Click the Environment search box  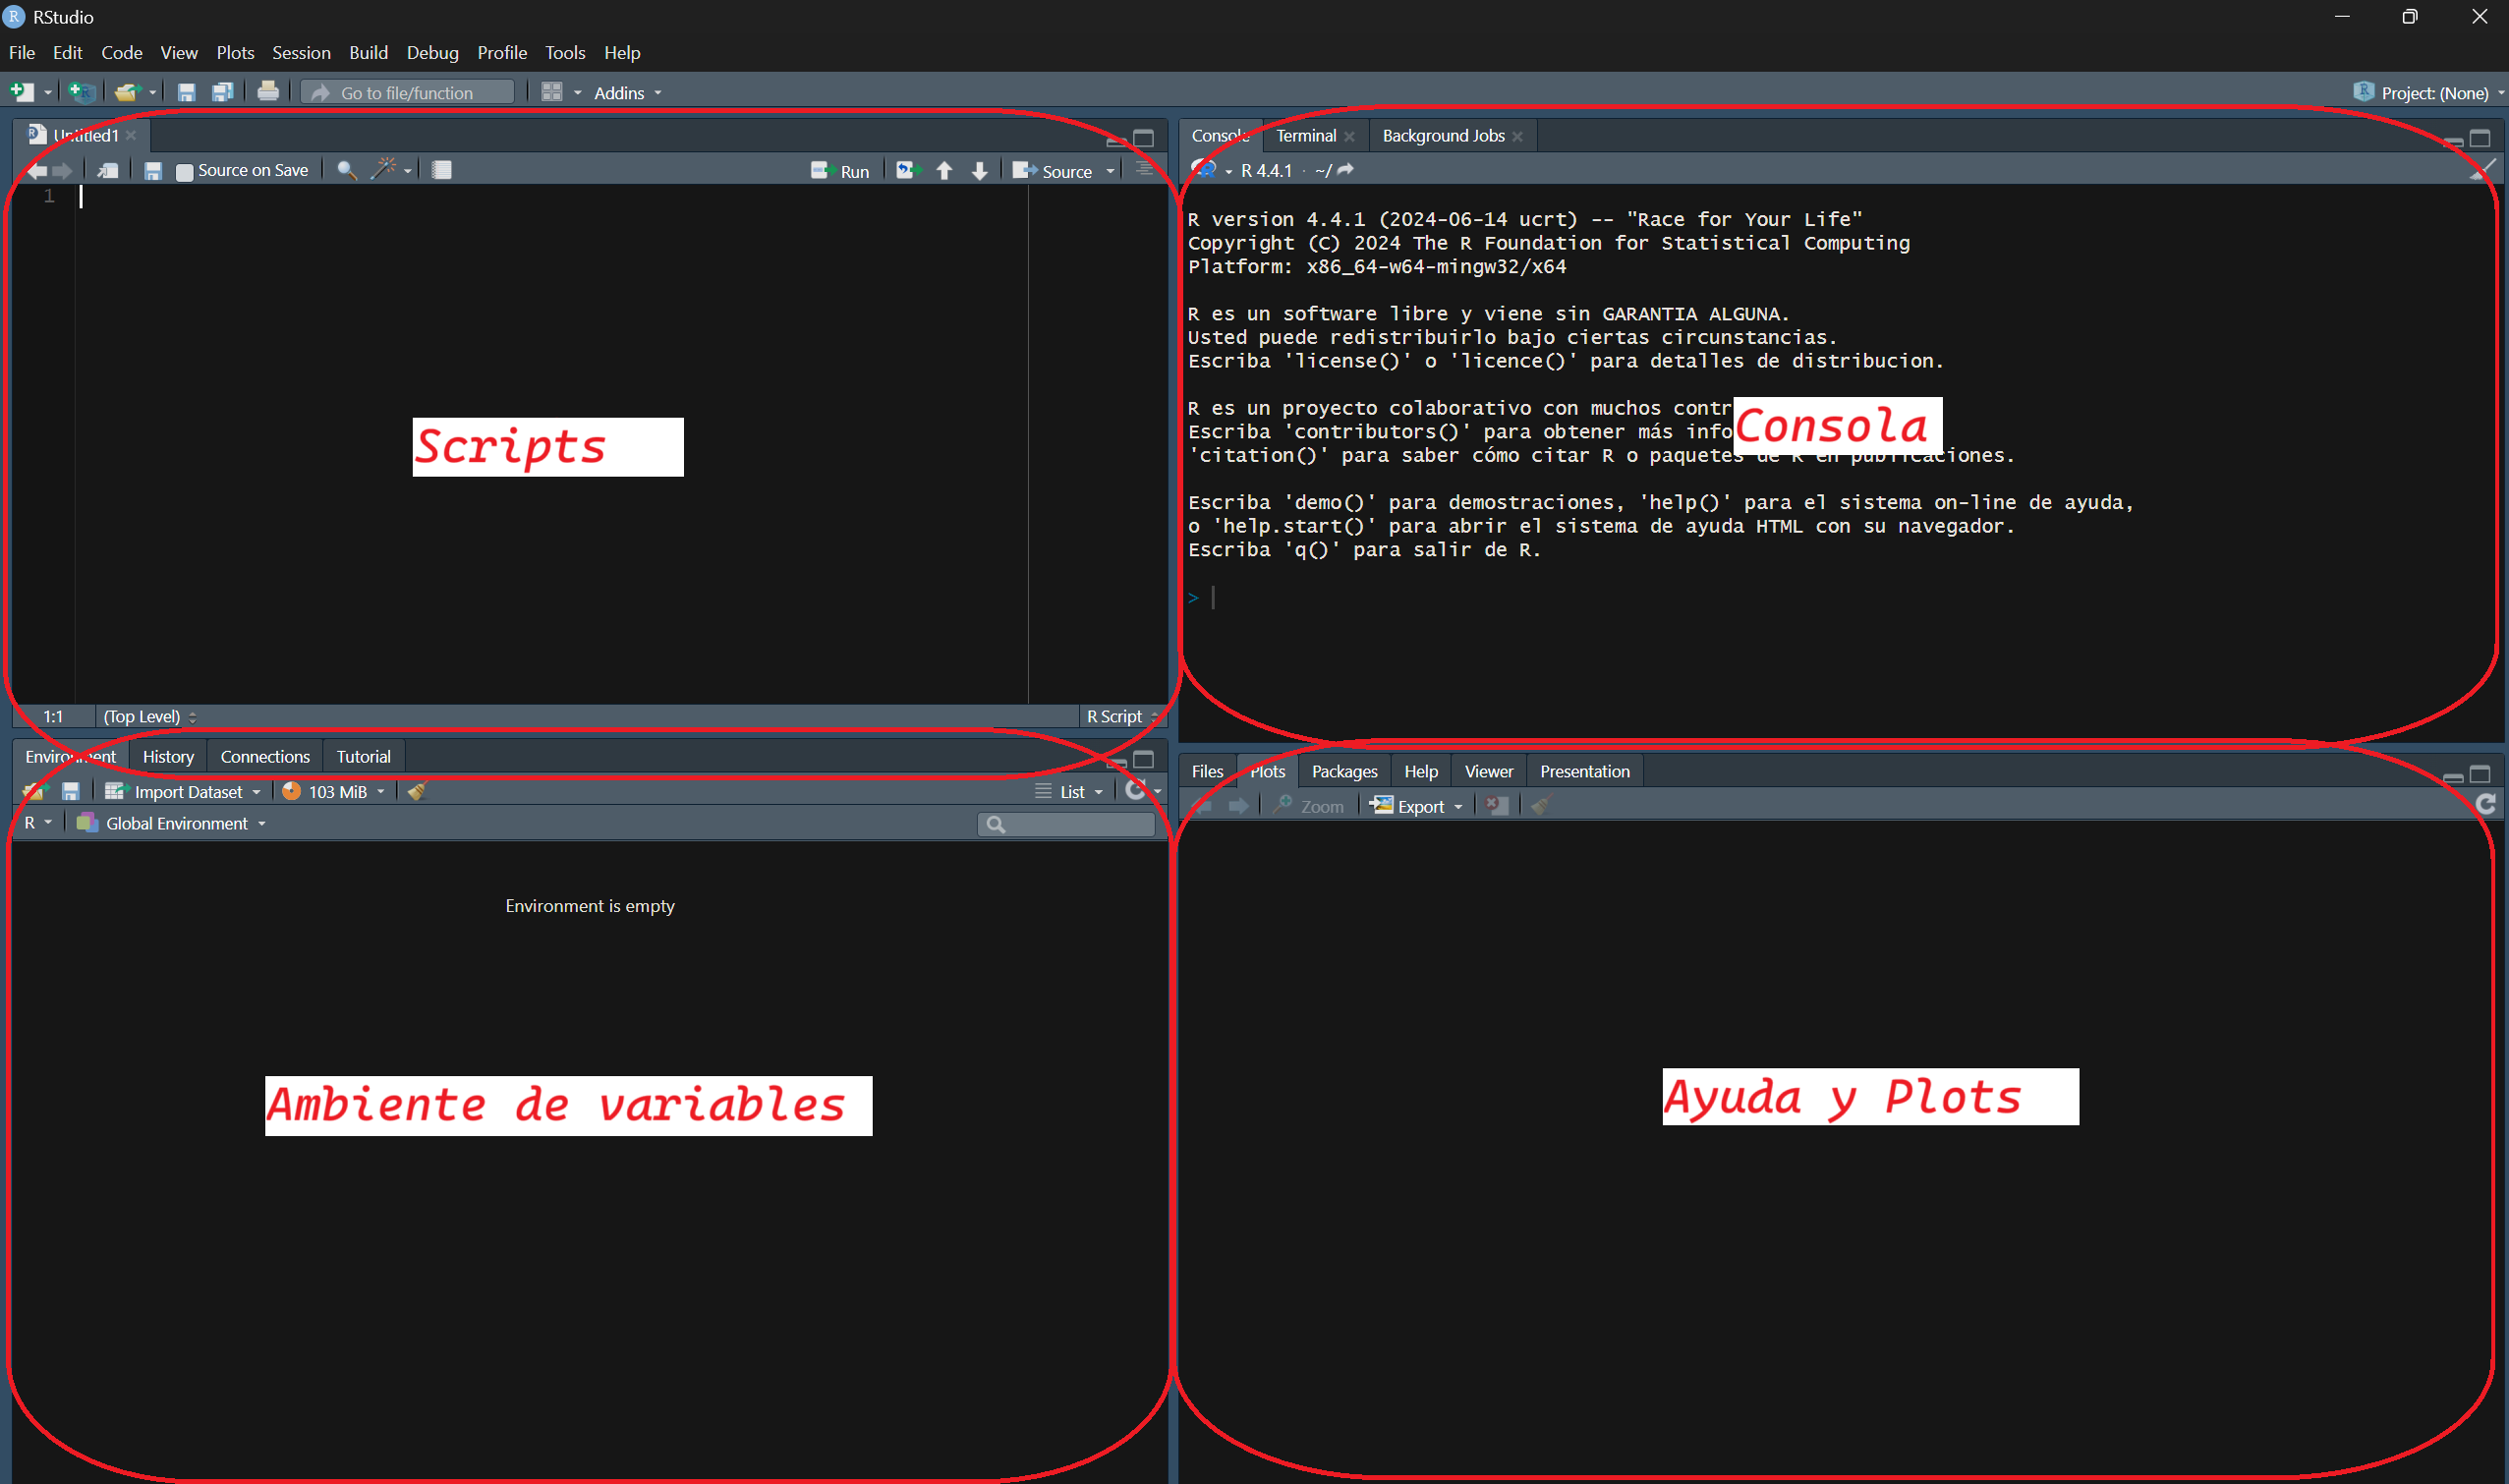coord(1066,824)
